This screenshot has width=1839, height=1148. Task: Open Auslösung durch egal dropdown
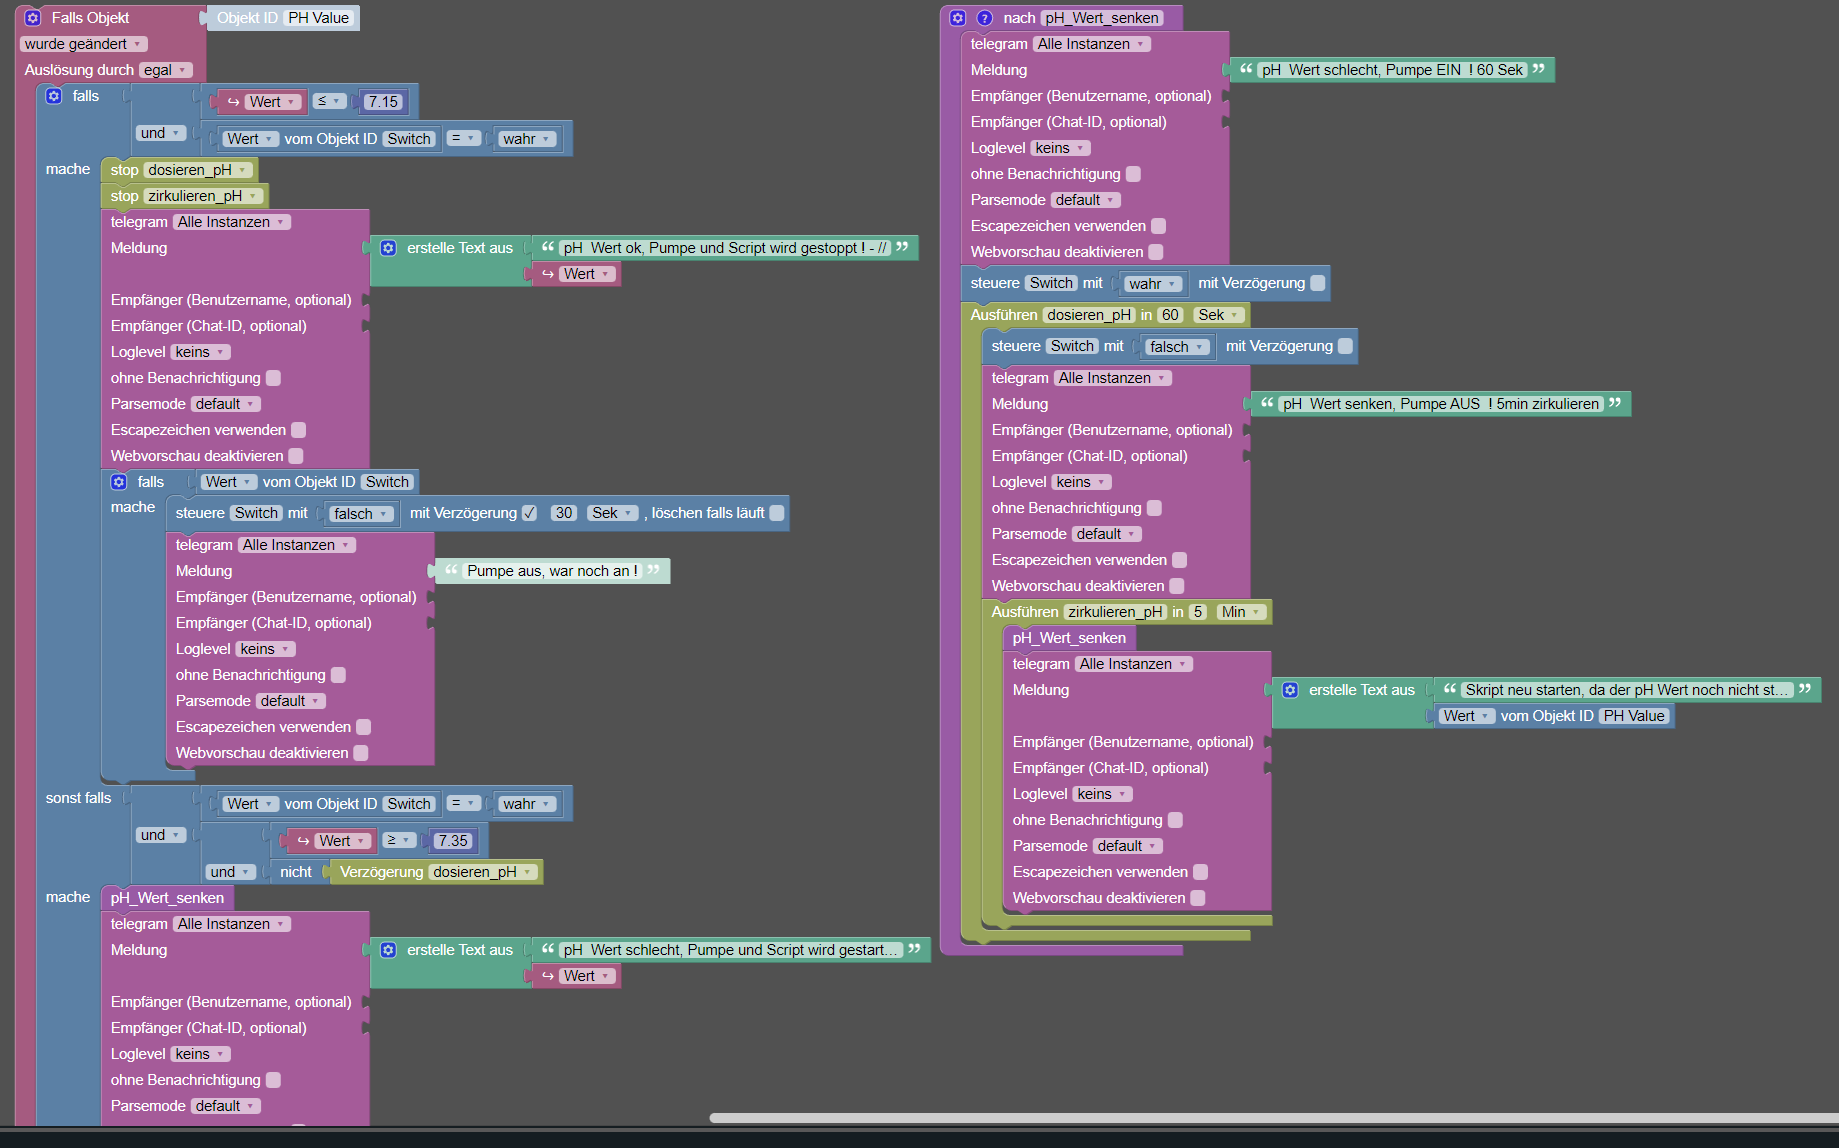[165, 70]
